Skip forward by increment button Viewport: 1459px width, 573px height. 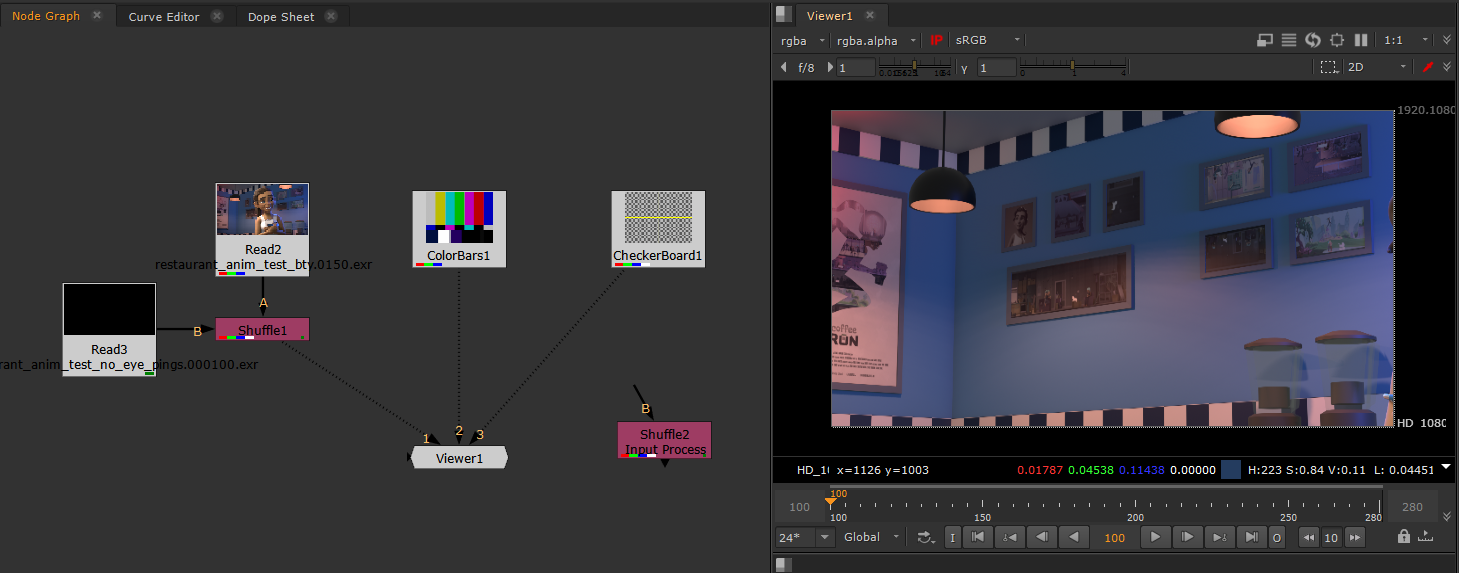click(1355, 538)
